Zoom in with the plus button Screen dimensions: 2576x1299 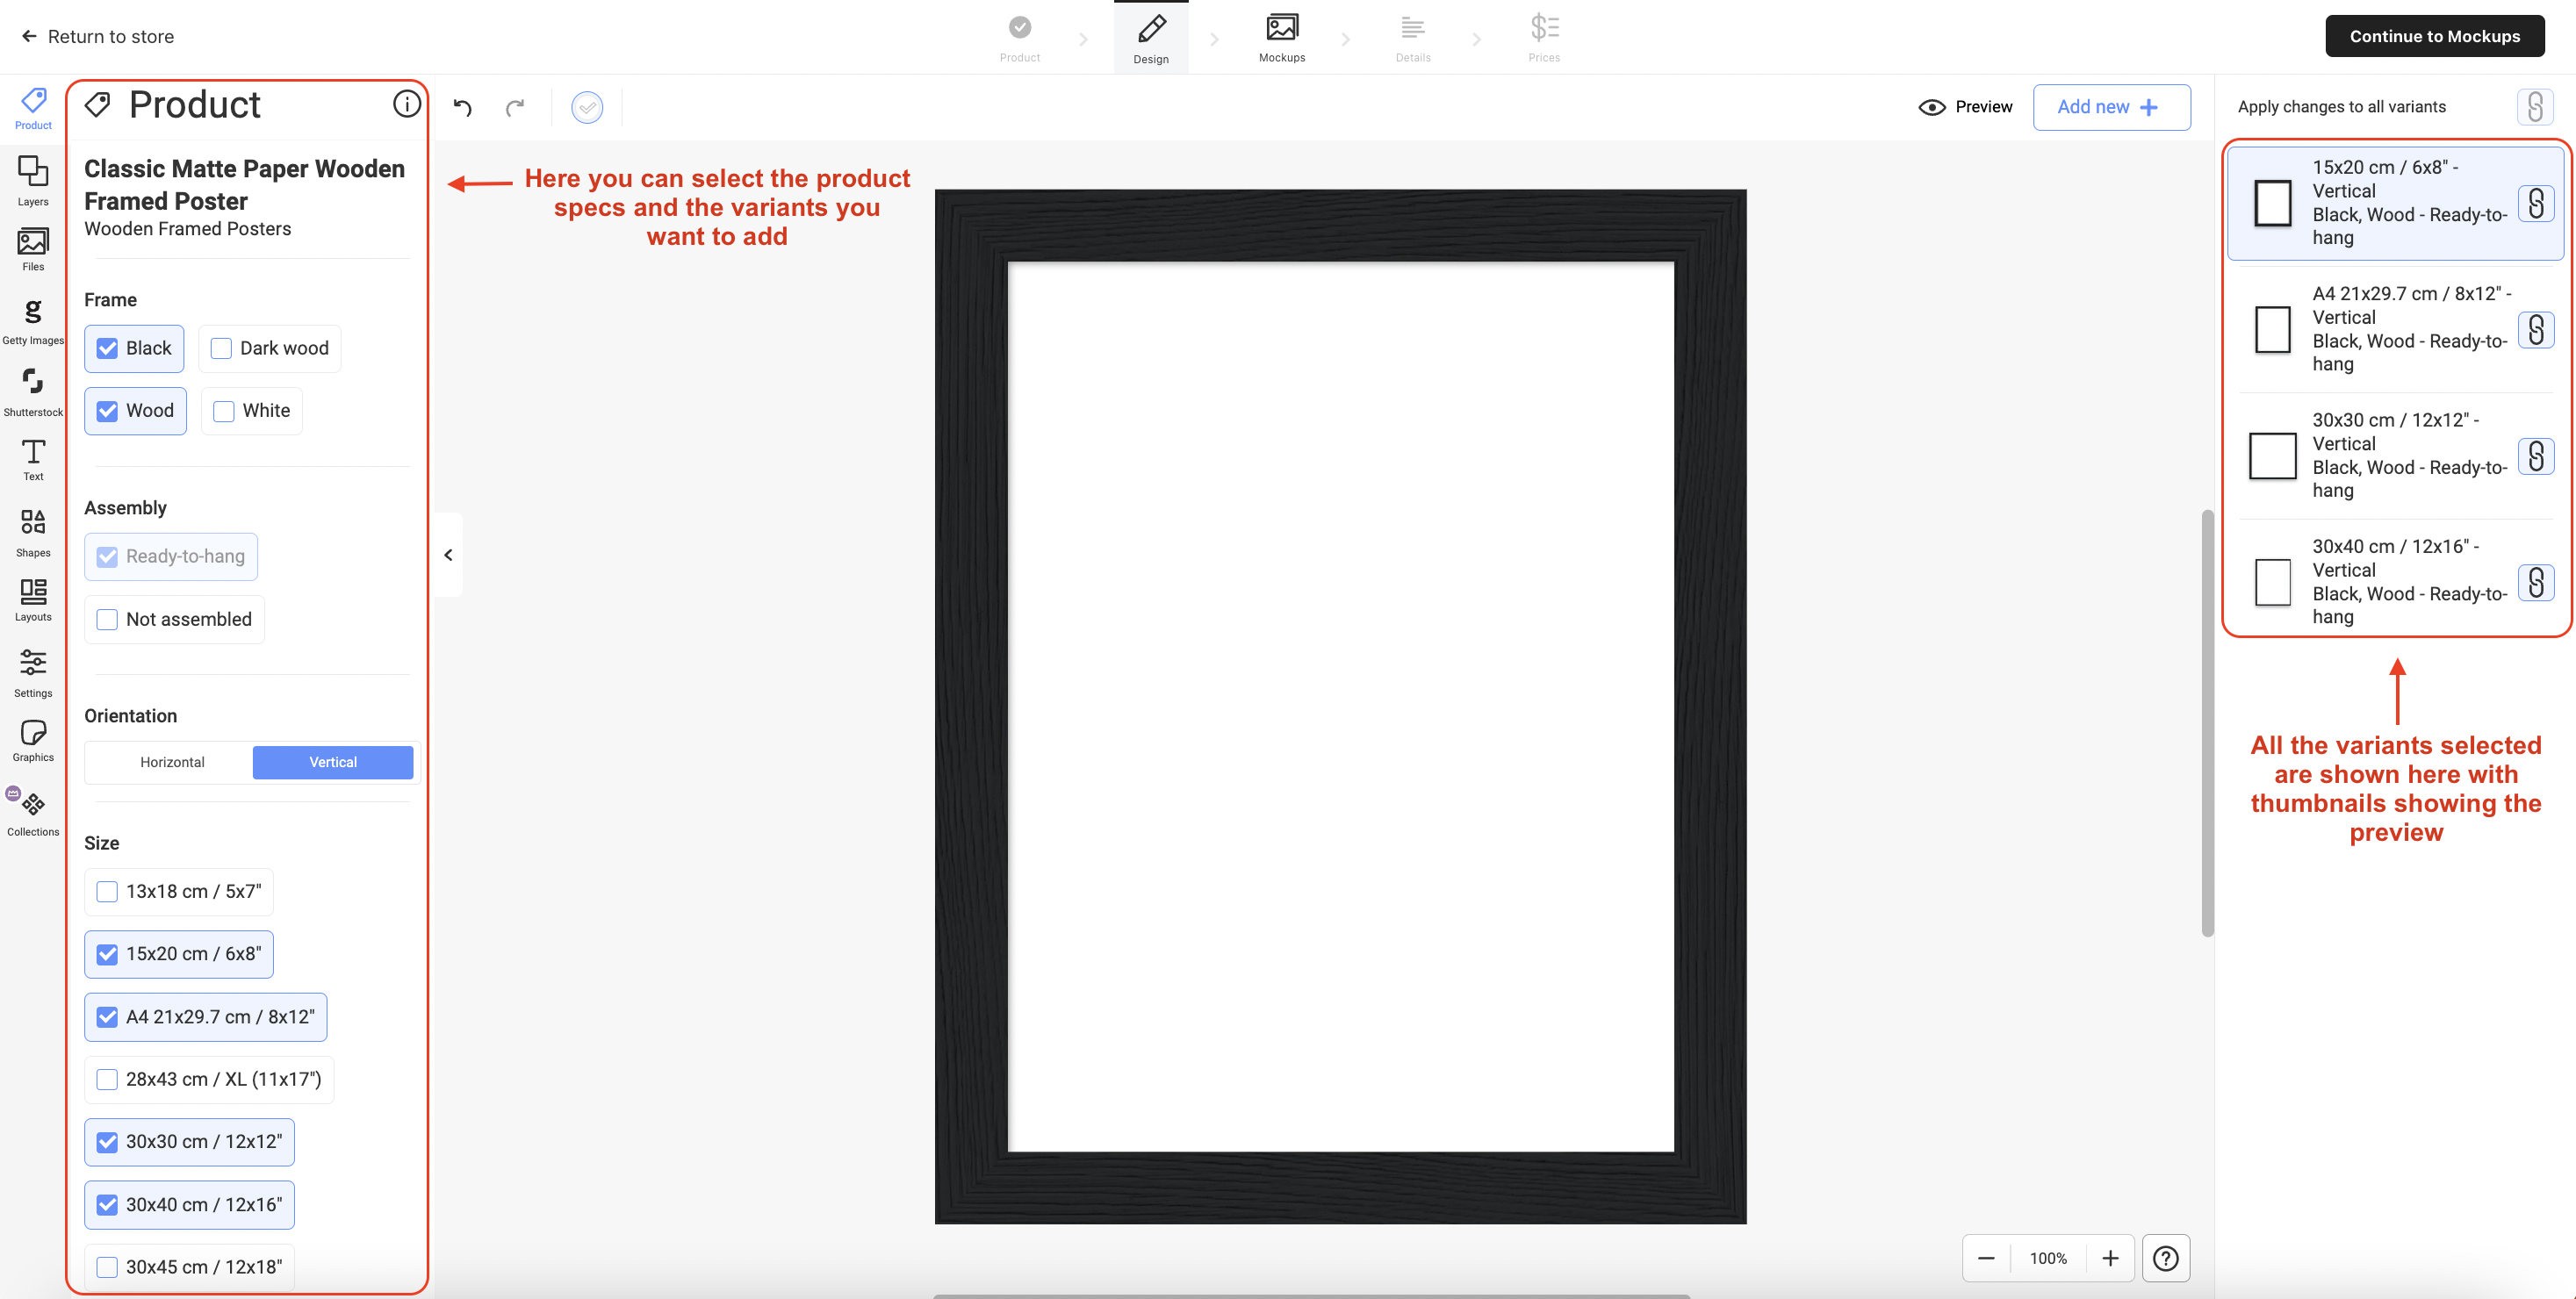pos(2110,1258)
